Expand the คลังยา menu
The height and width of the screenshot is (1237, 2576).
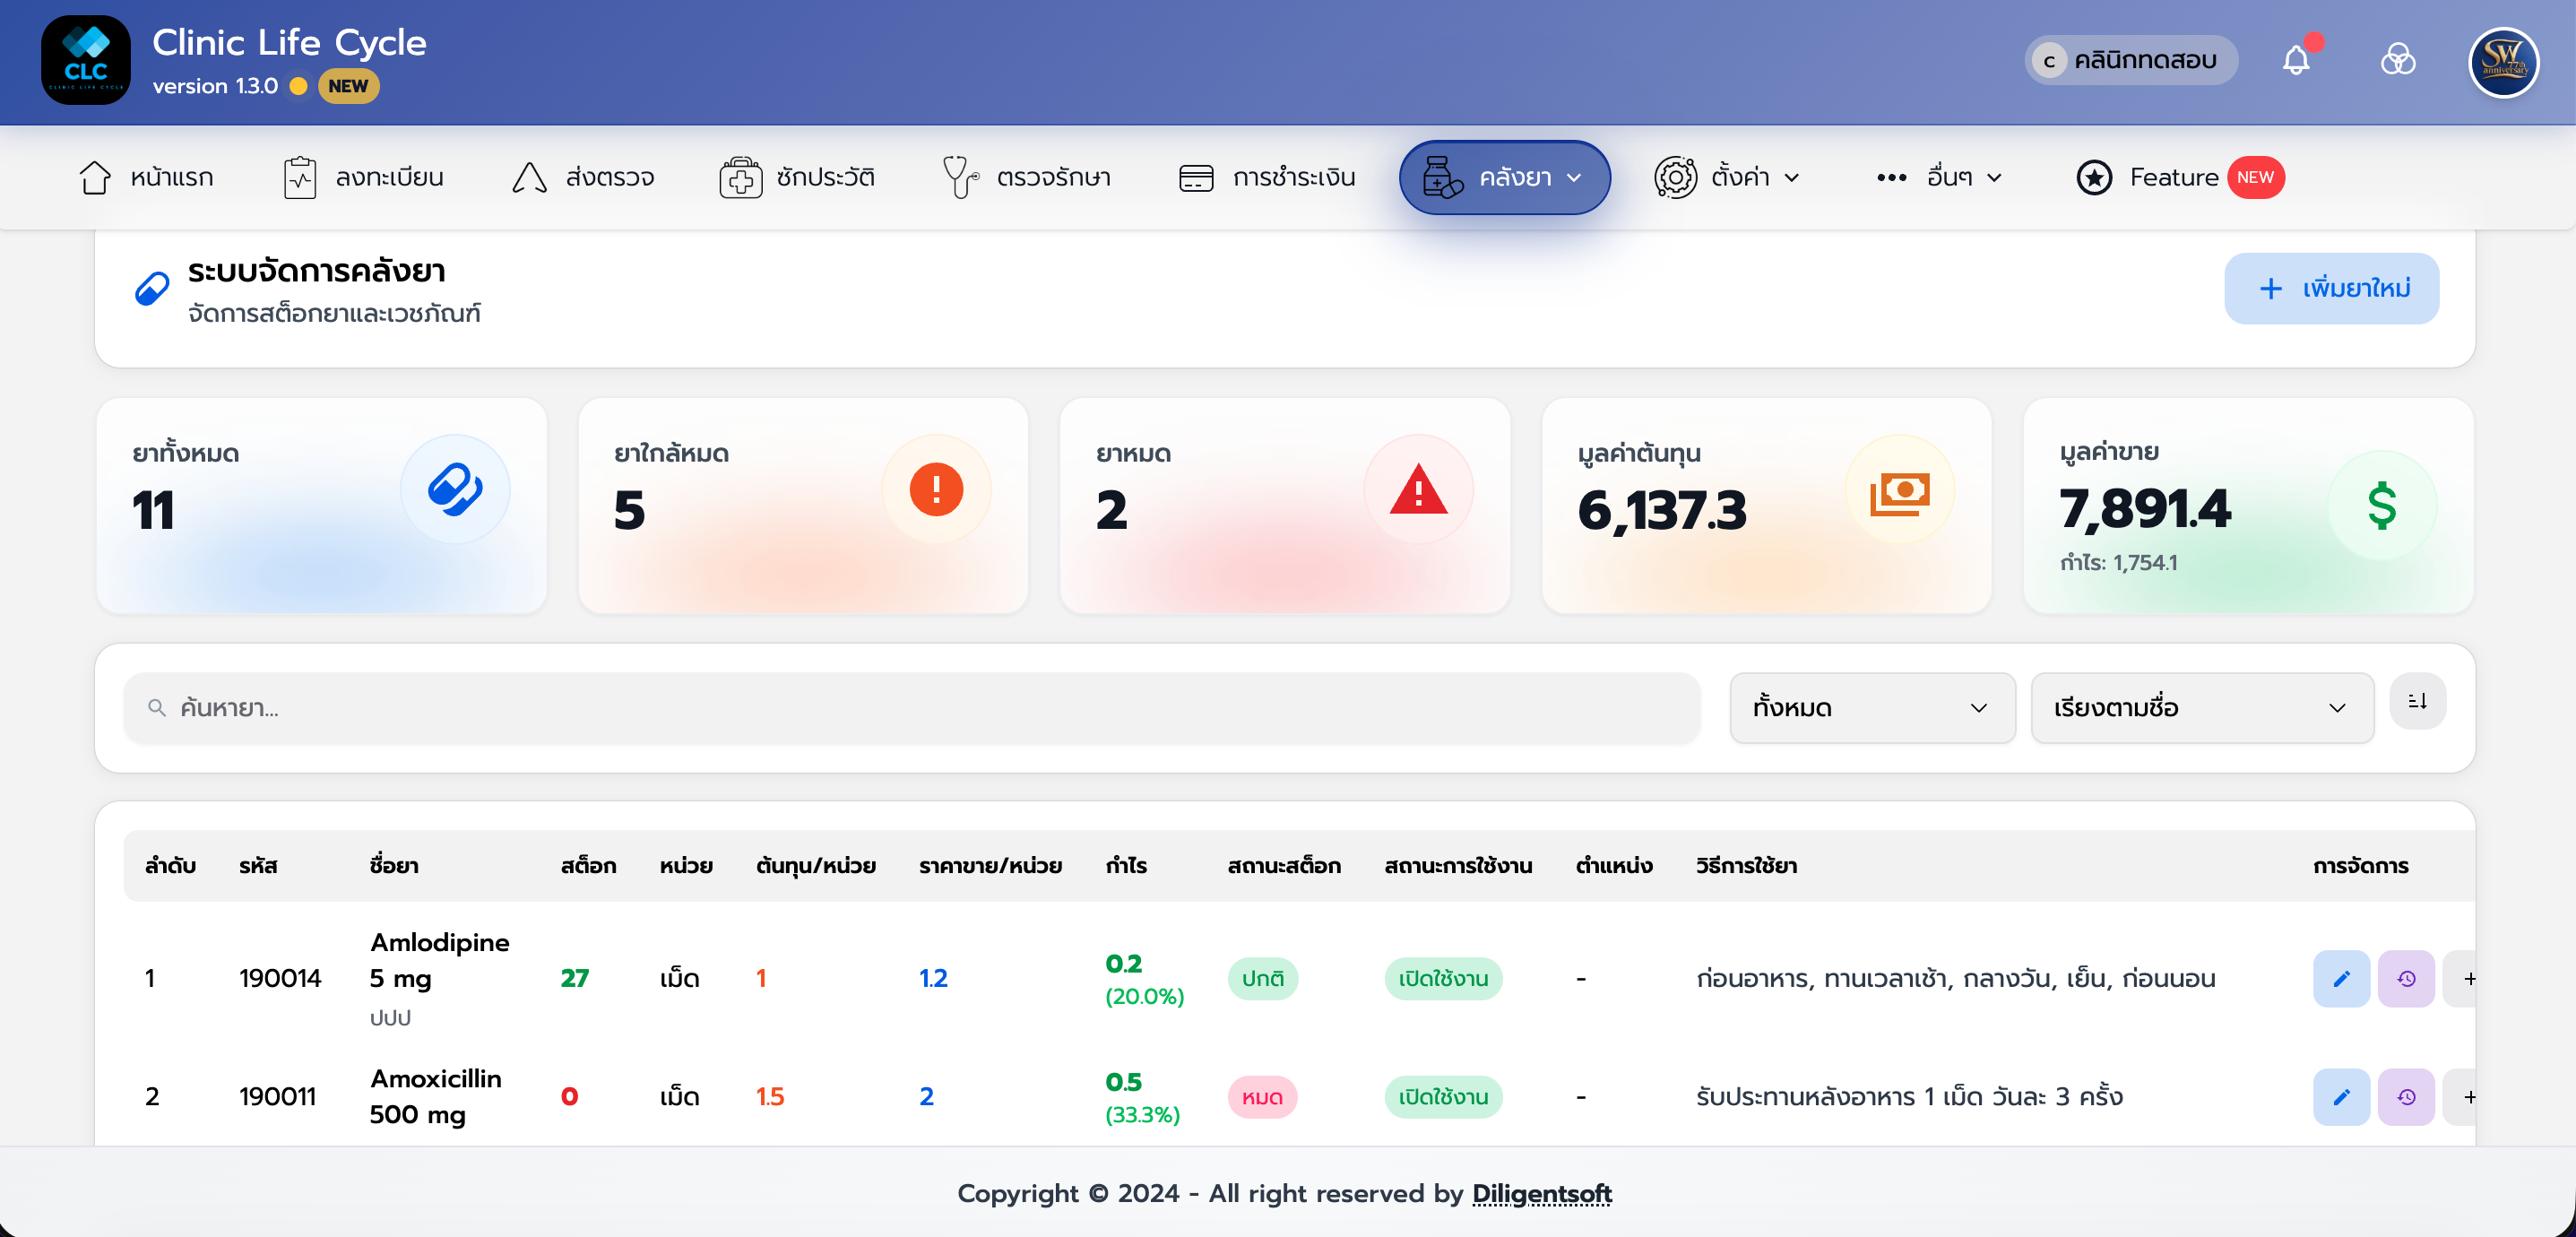[x=1503, y=178]
